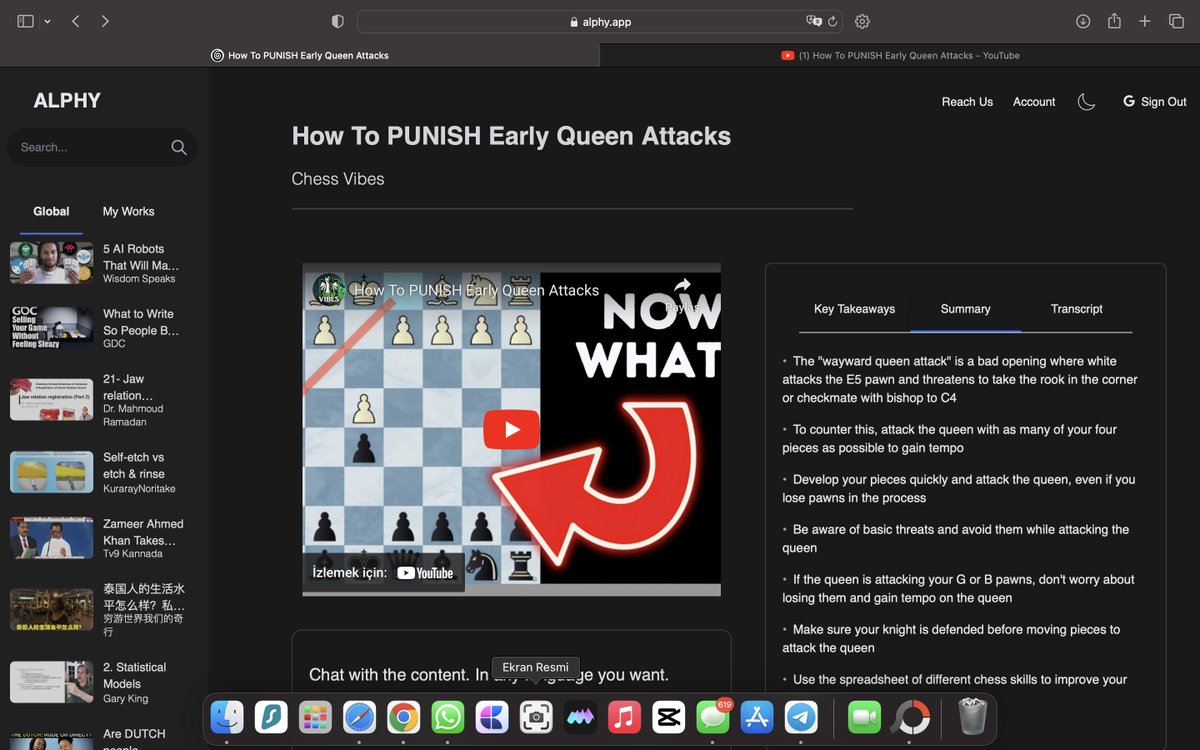Click the privacy shield icon
The image size is (1200, 750).
tap(337, 21)
